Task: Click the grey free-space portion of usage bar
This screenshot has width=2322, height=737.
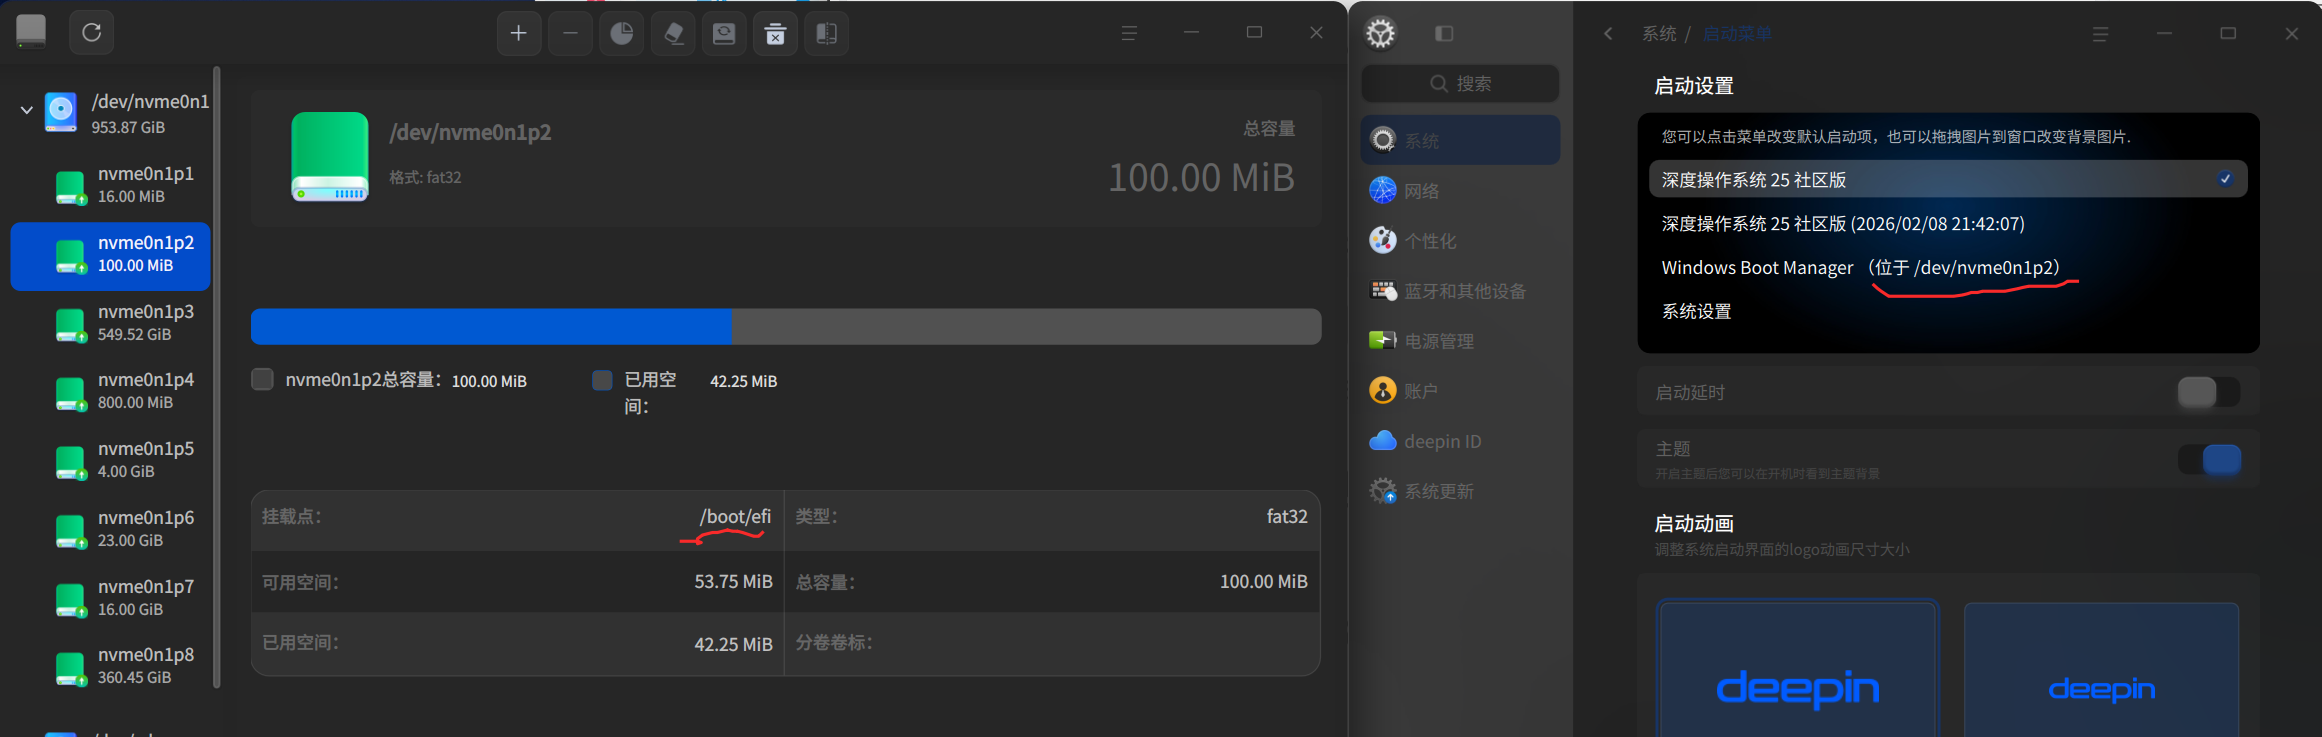Action: pos(1027,327)
